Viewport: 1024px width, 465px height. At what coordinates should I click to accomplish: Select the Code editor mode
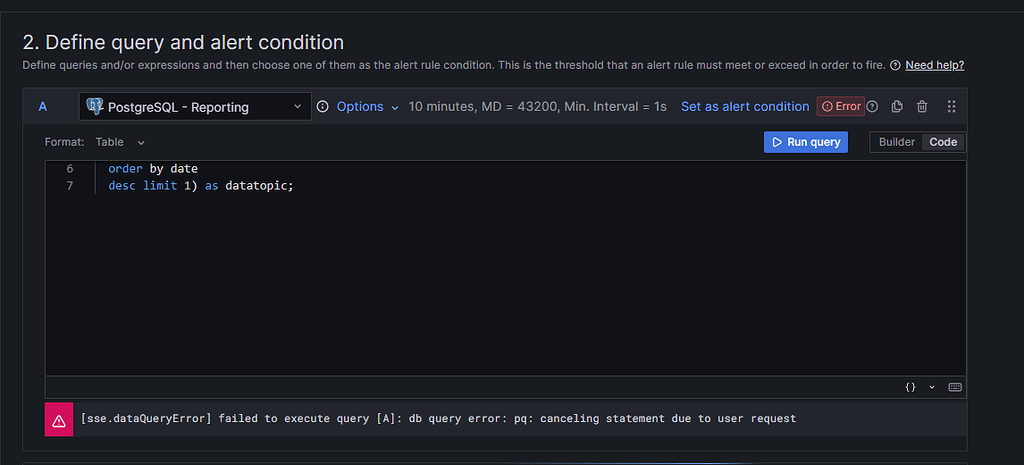pyautogui.click(x=943, y=142)
